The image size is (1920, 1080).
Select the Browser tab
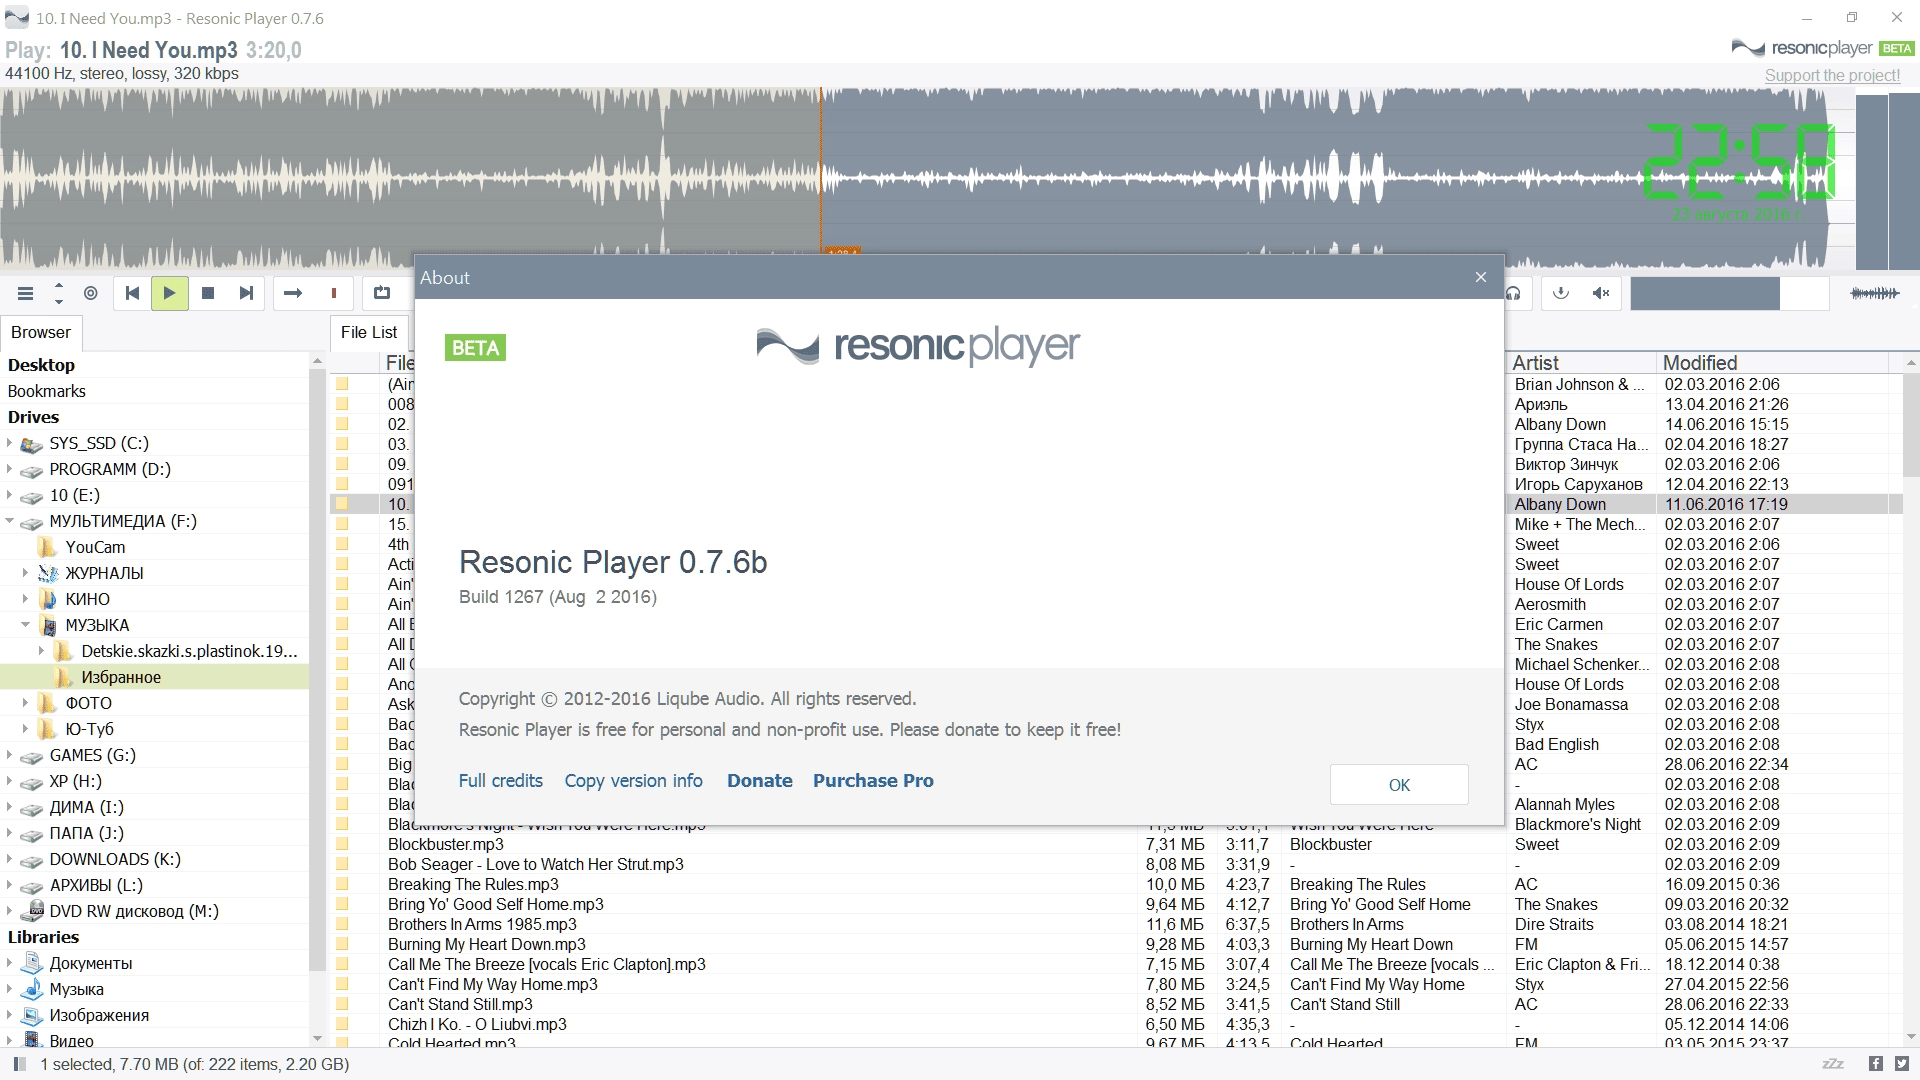[x=41, y=332]
